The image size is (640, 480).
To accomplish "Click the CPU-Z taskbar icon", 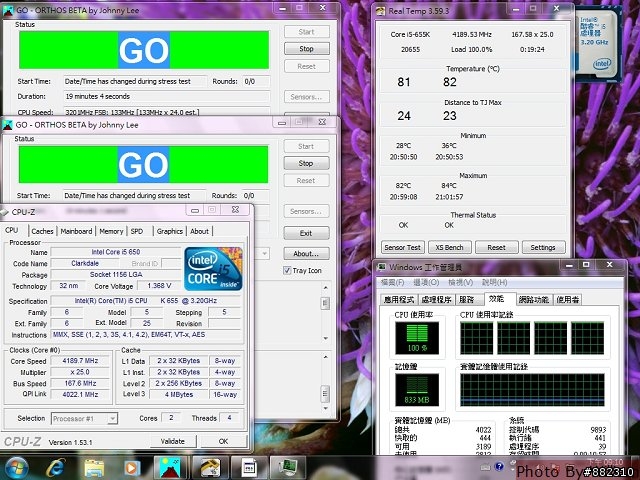I will pyautogui.click(x=249, y=468).
